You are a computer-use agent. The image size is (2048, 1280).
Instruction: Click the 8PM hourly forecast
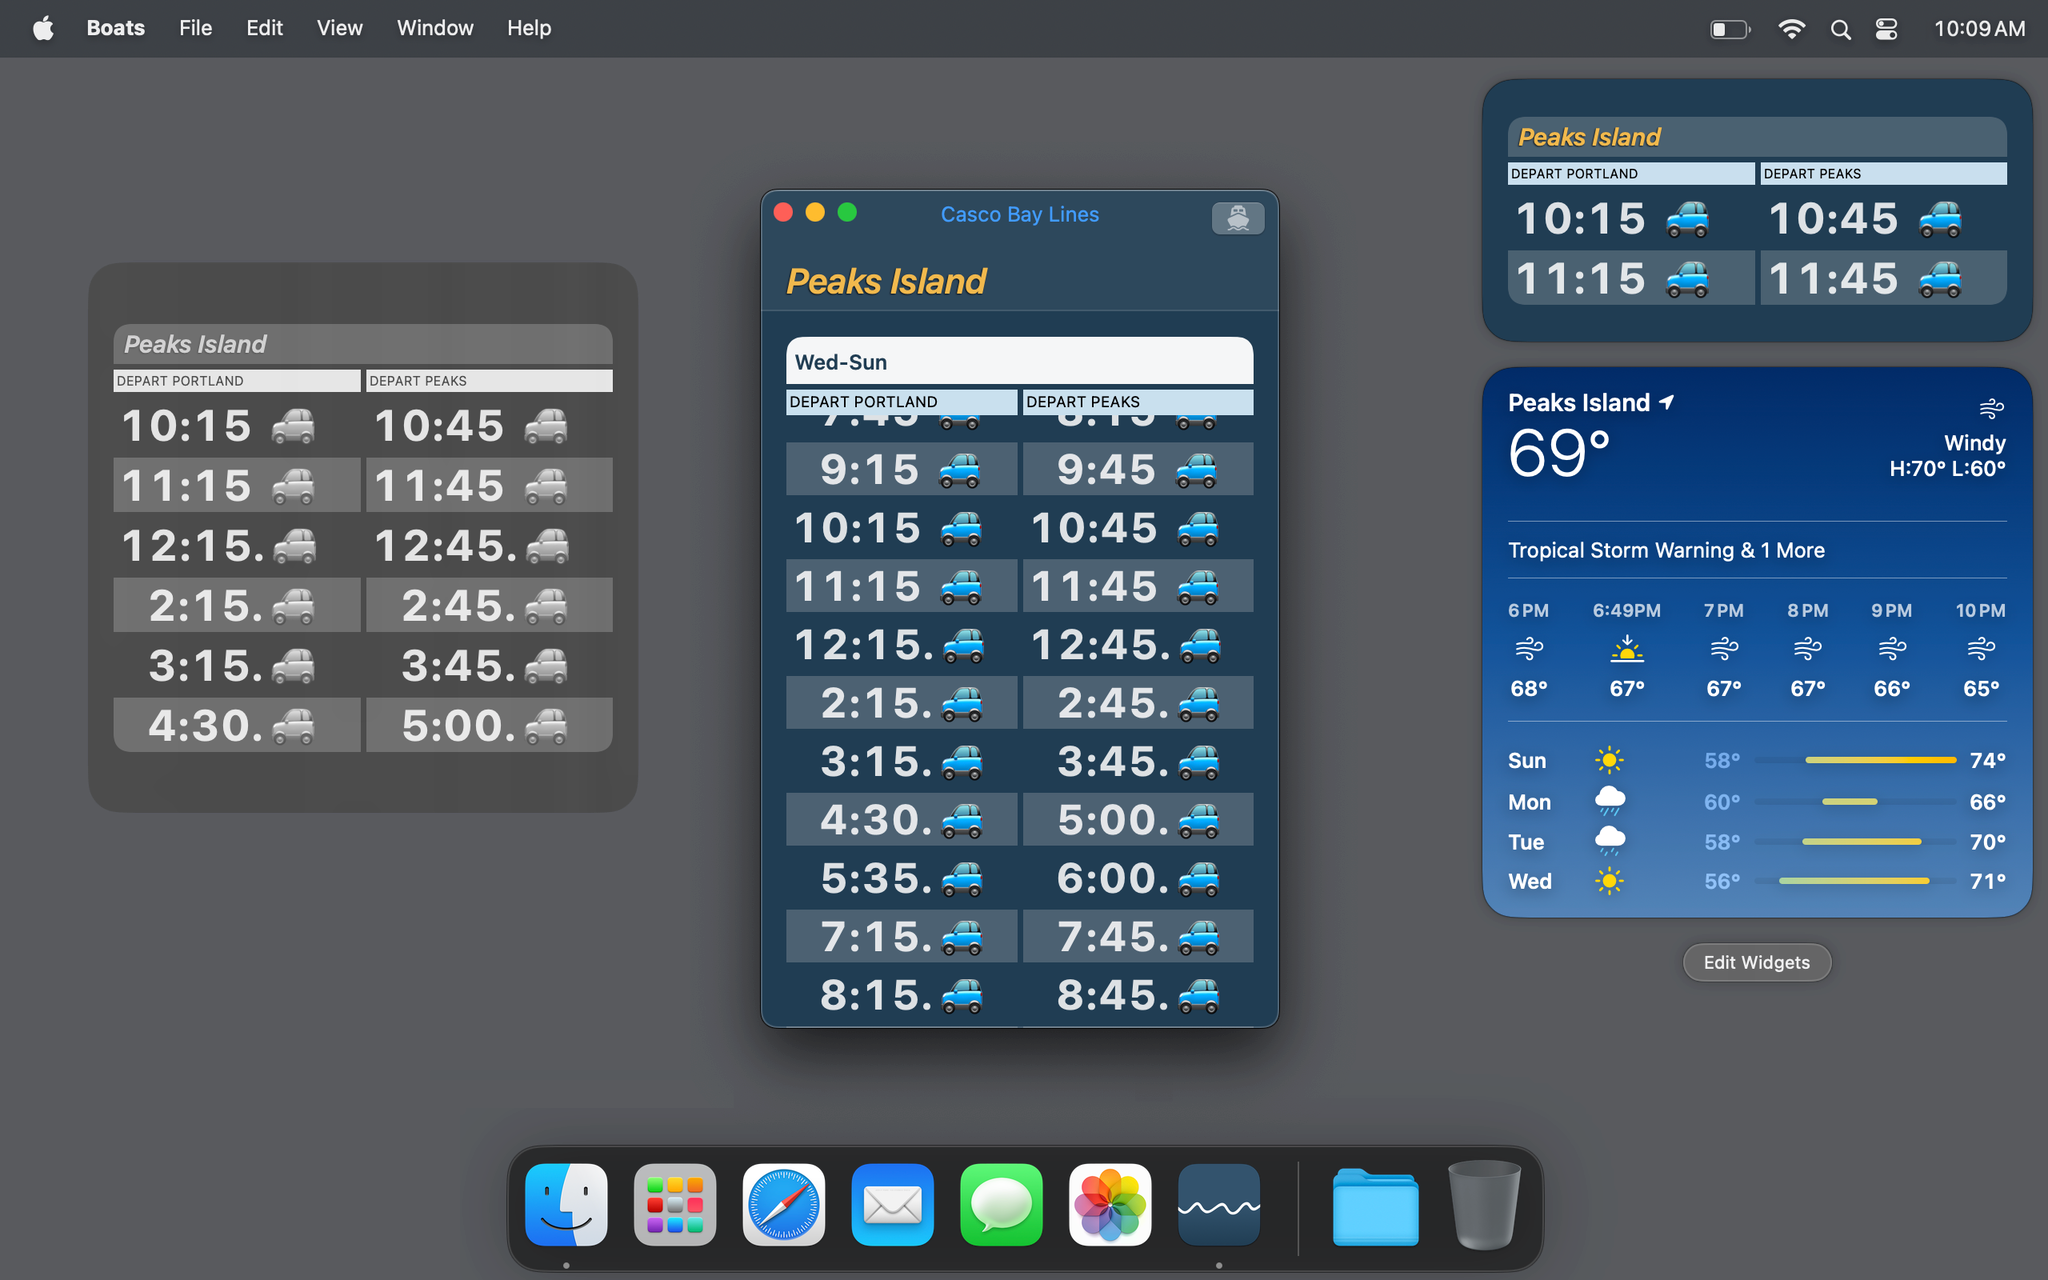[1808, 648]
